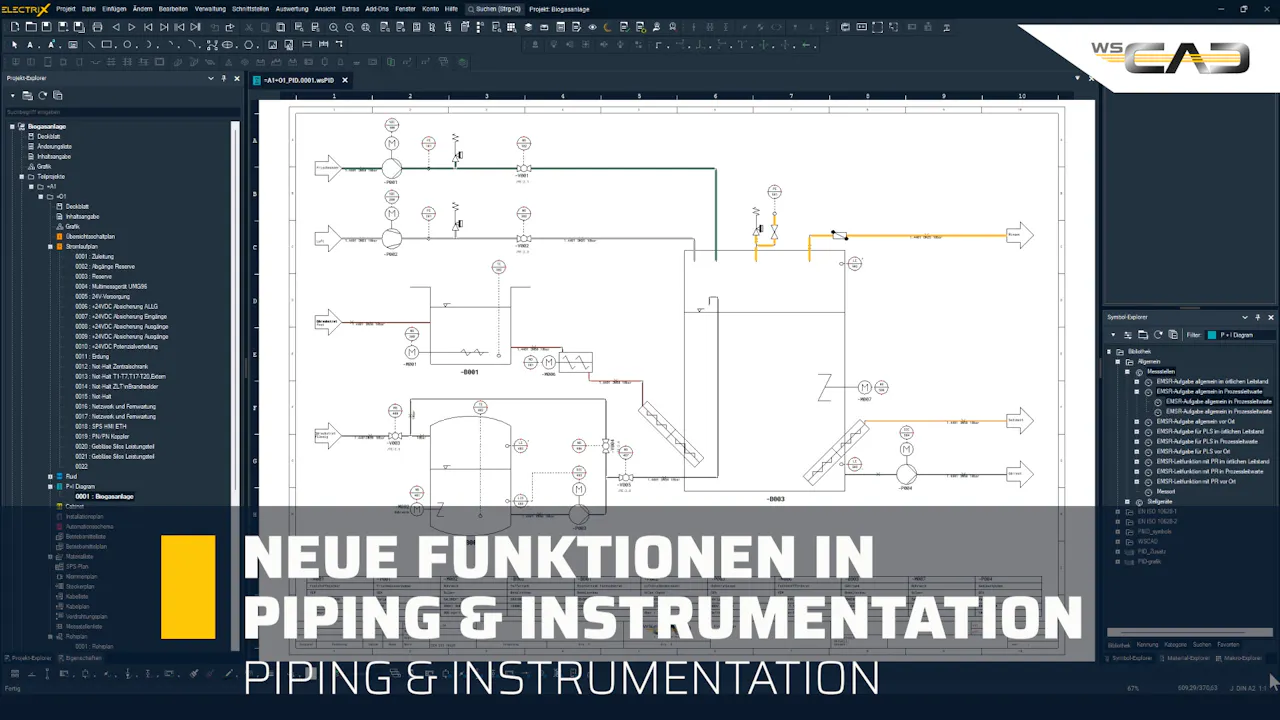Pin the Symbol-Explorer panel
The height and width of the screenshot is (720, 1280).
1258,317
